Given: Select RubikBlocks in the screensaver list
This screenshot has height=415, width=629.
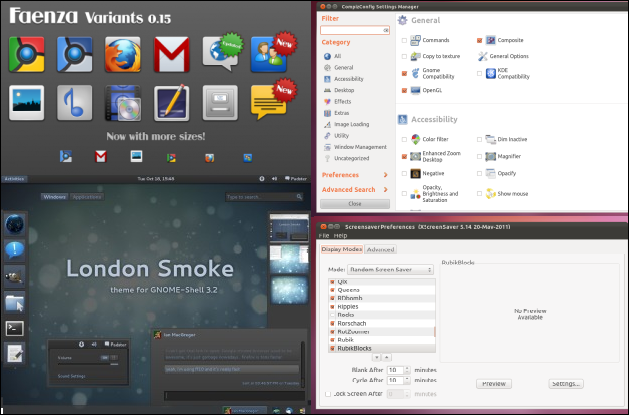Looking at the screenshot, I should (381, 348).
